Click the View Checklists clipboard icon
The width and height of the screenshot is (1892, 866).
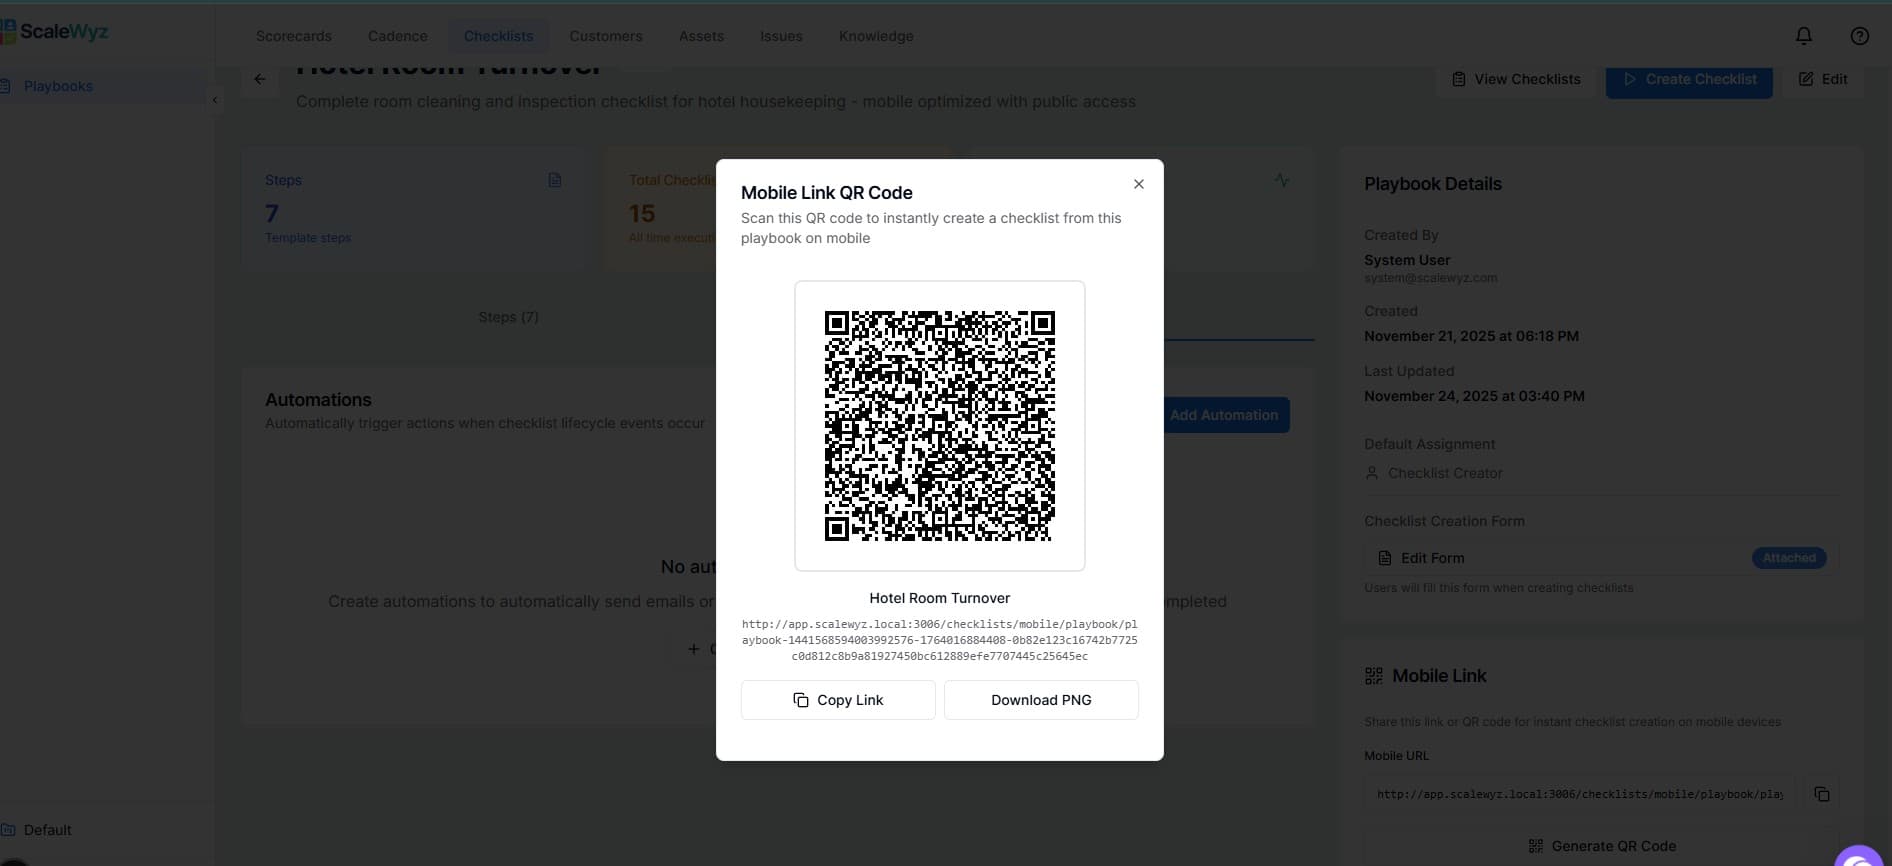tap(1459, 79)
